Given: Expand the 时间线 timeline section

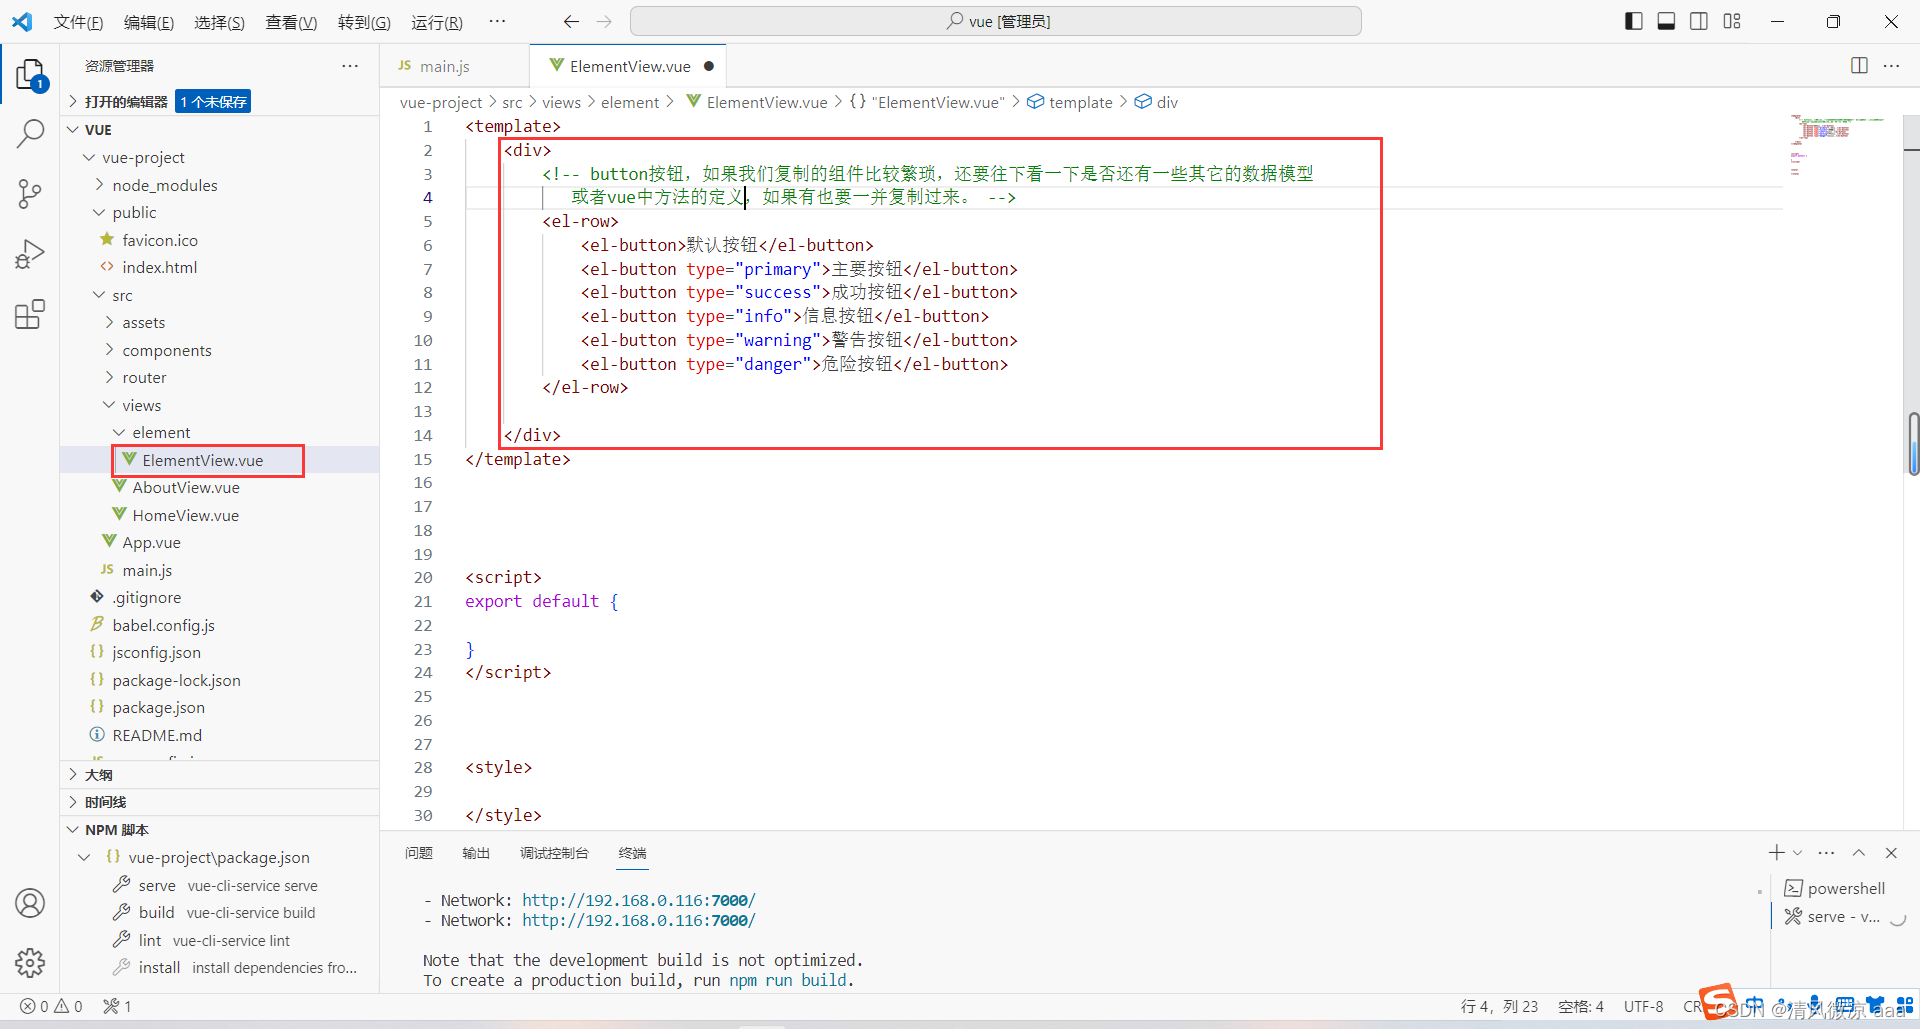Looking at the screenshot, I should tap(220, 802).
